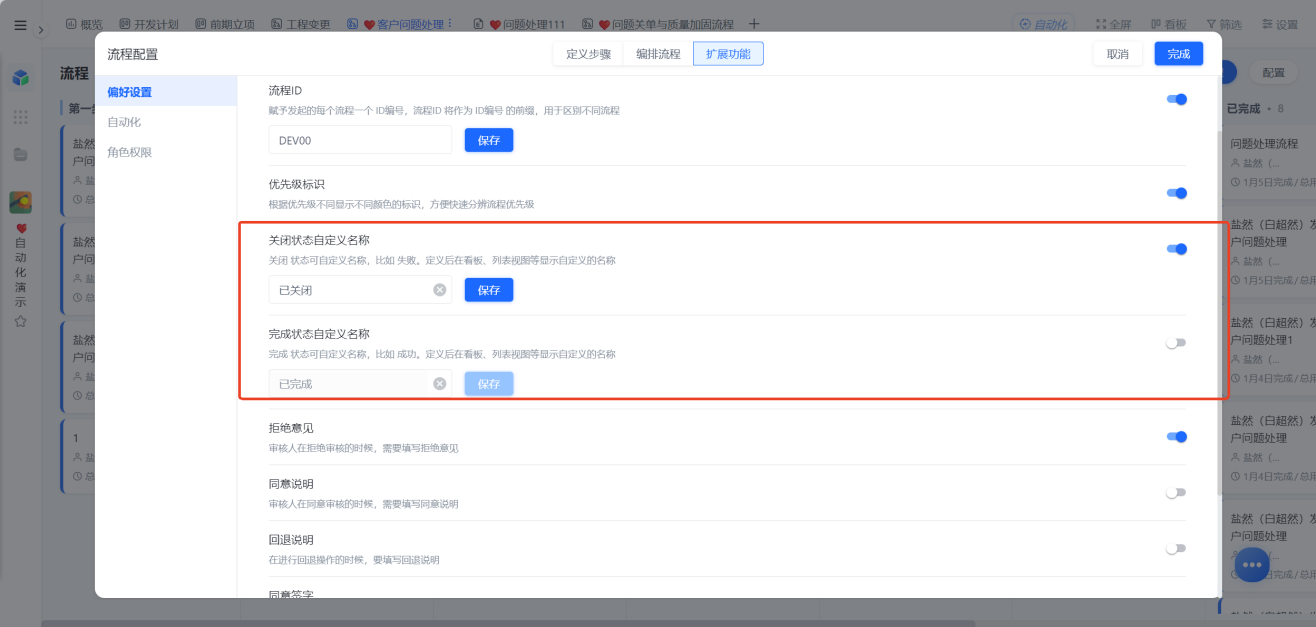Select the 扩展功能 tab
This screenshot has height=627, width=1316.
728,54
